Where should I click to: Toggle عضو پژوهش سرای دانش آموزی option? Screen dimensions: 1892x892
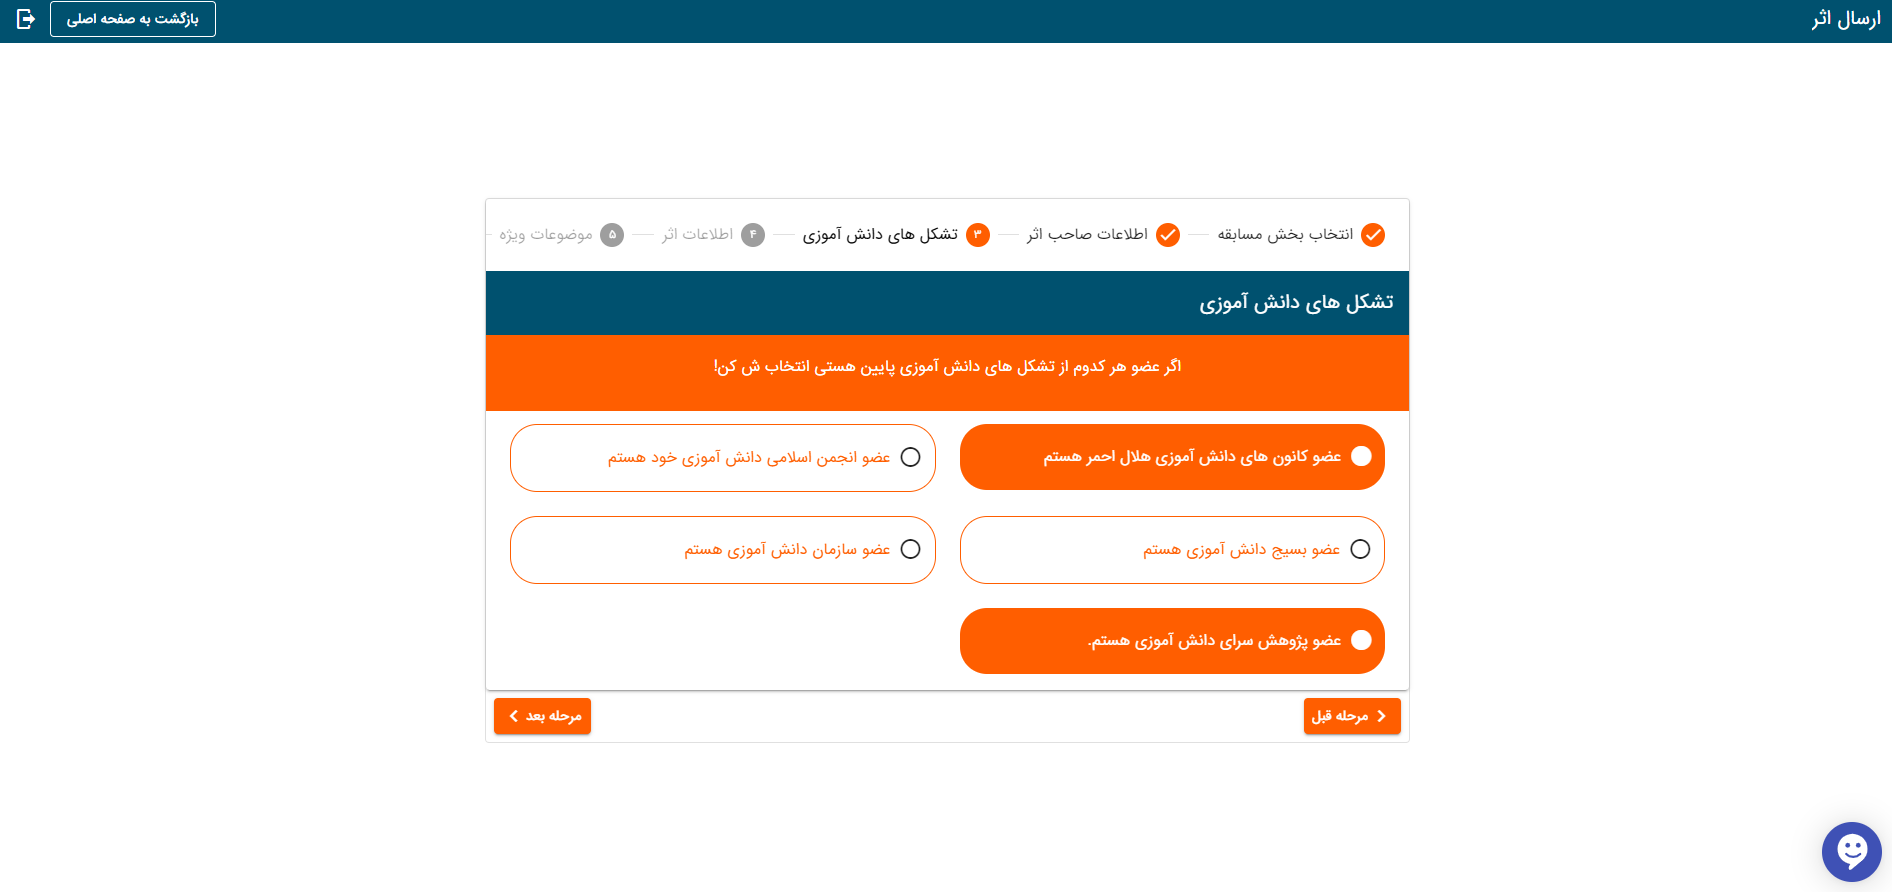(1361, 640)
